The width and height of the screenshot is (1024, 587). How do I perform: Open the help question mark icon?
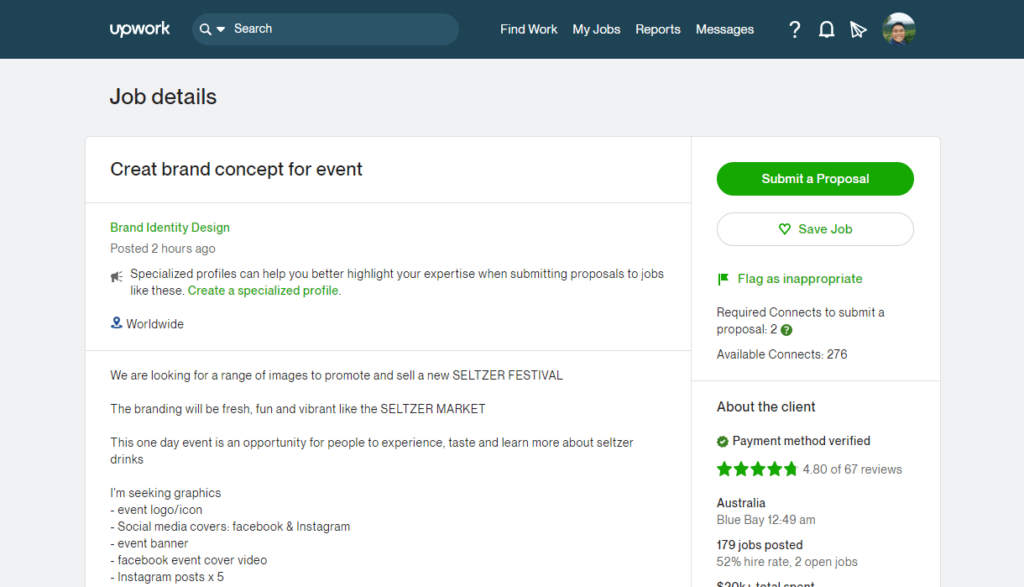(x=794, y=29)
